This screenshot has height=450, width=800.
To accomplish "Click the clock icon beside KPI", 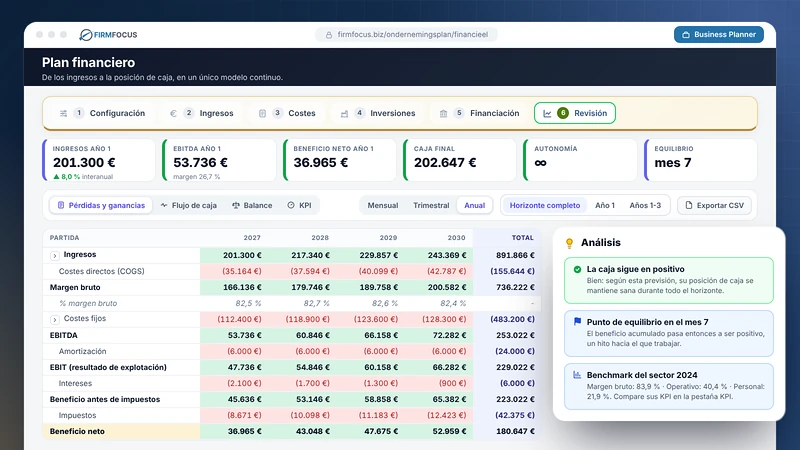I will pyautogui.click(x=291, y=205).
